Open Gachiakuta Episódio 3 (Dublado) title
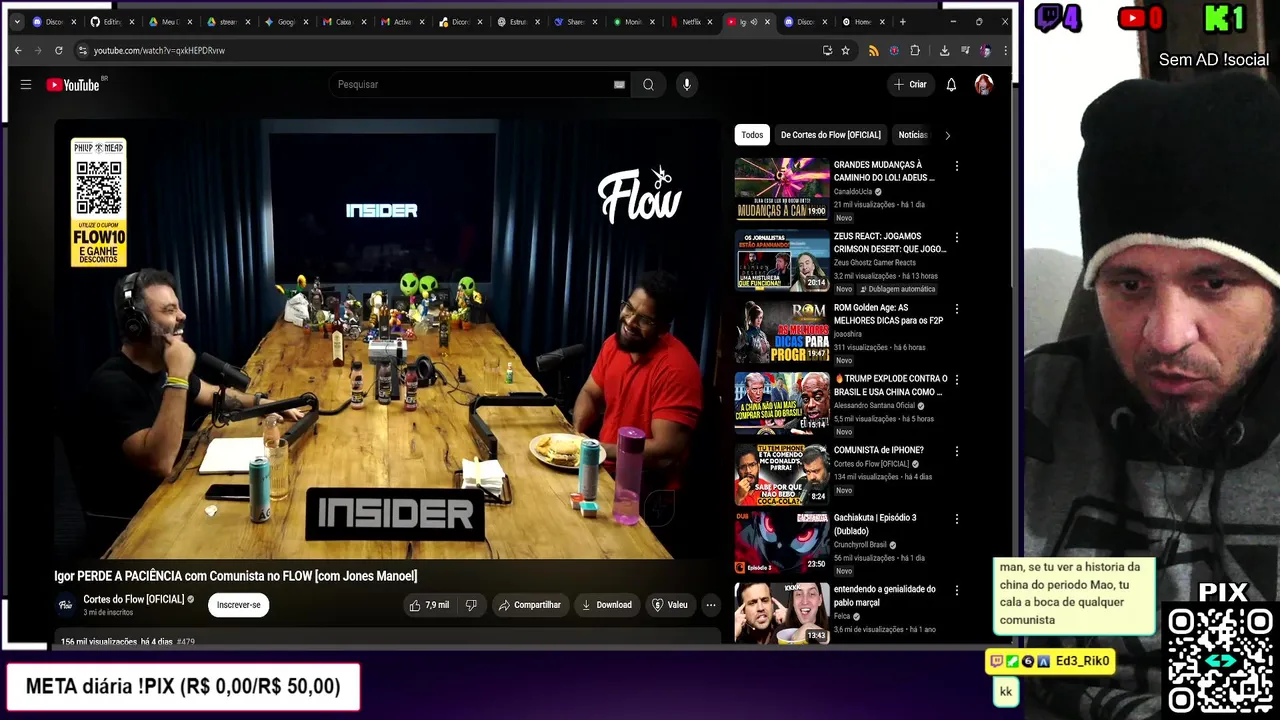Screen dimensions: 1280x720 click(x=875, y=524)
